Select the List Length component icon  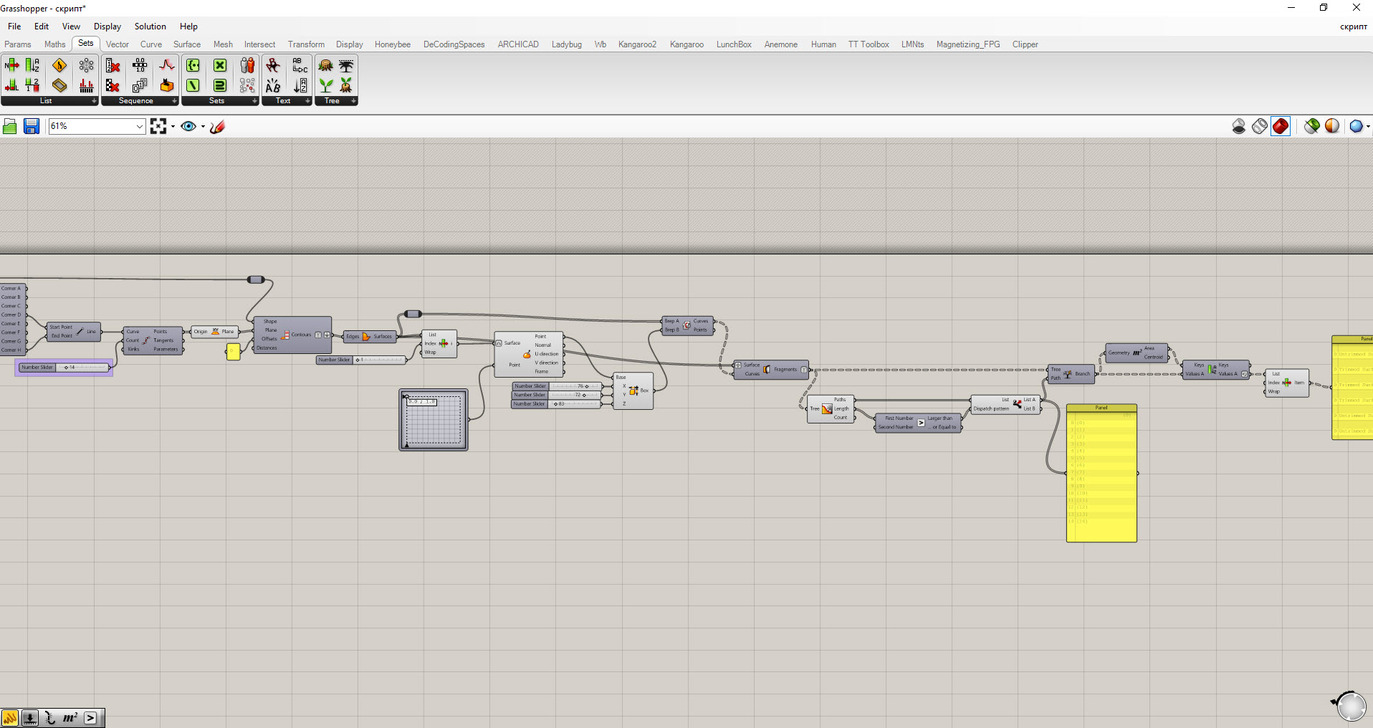point(12,85)
